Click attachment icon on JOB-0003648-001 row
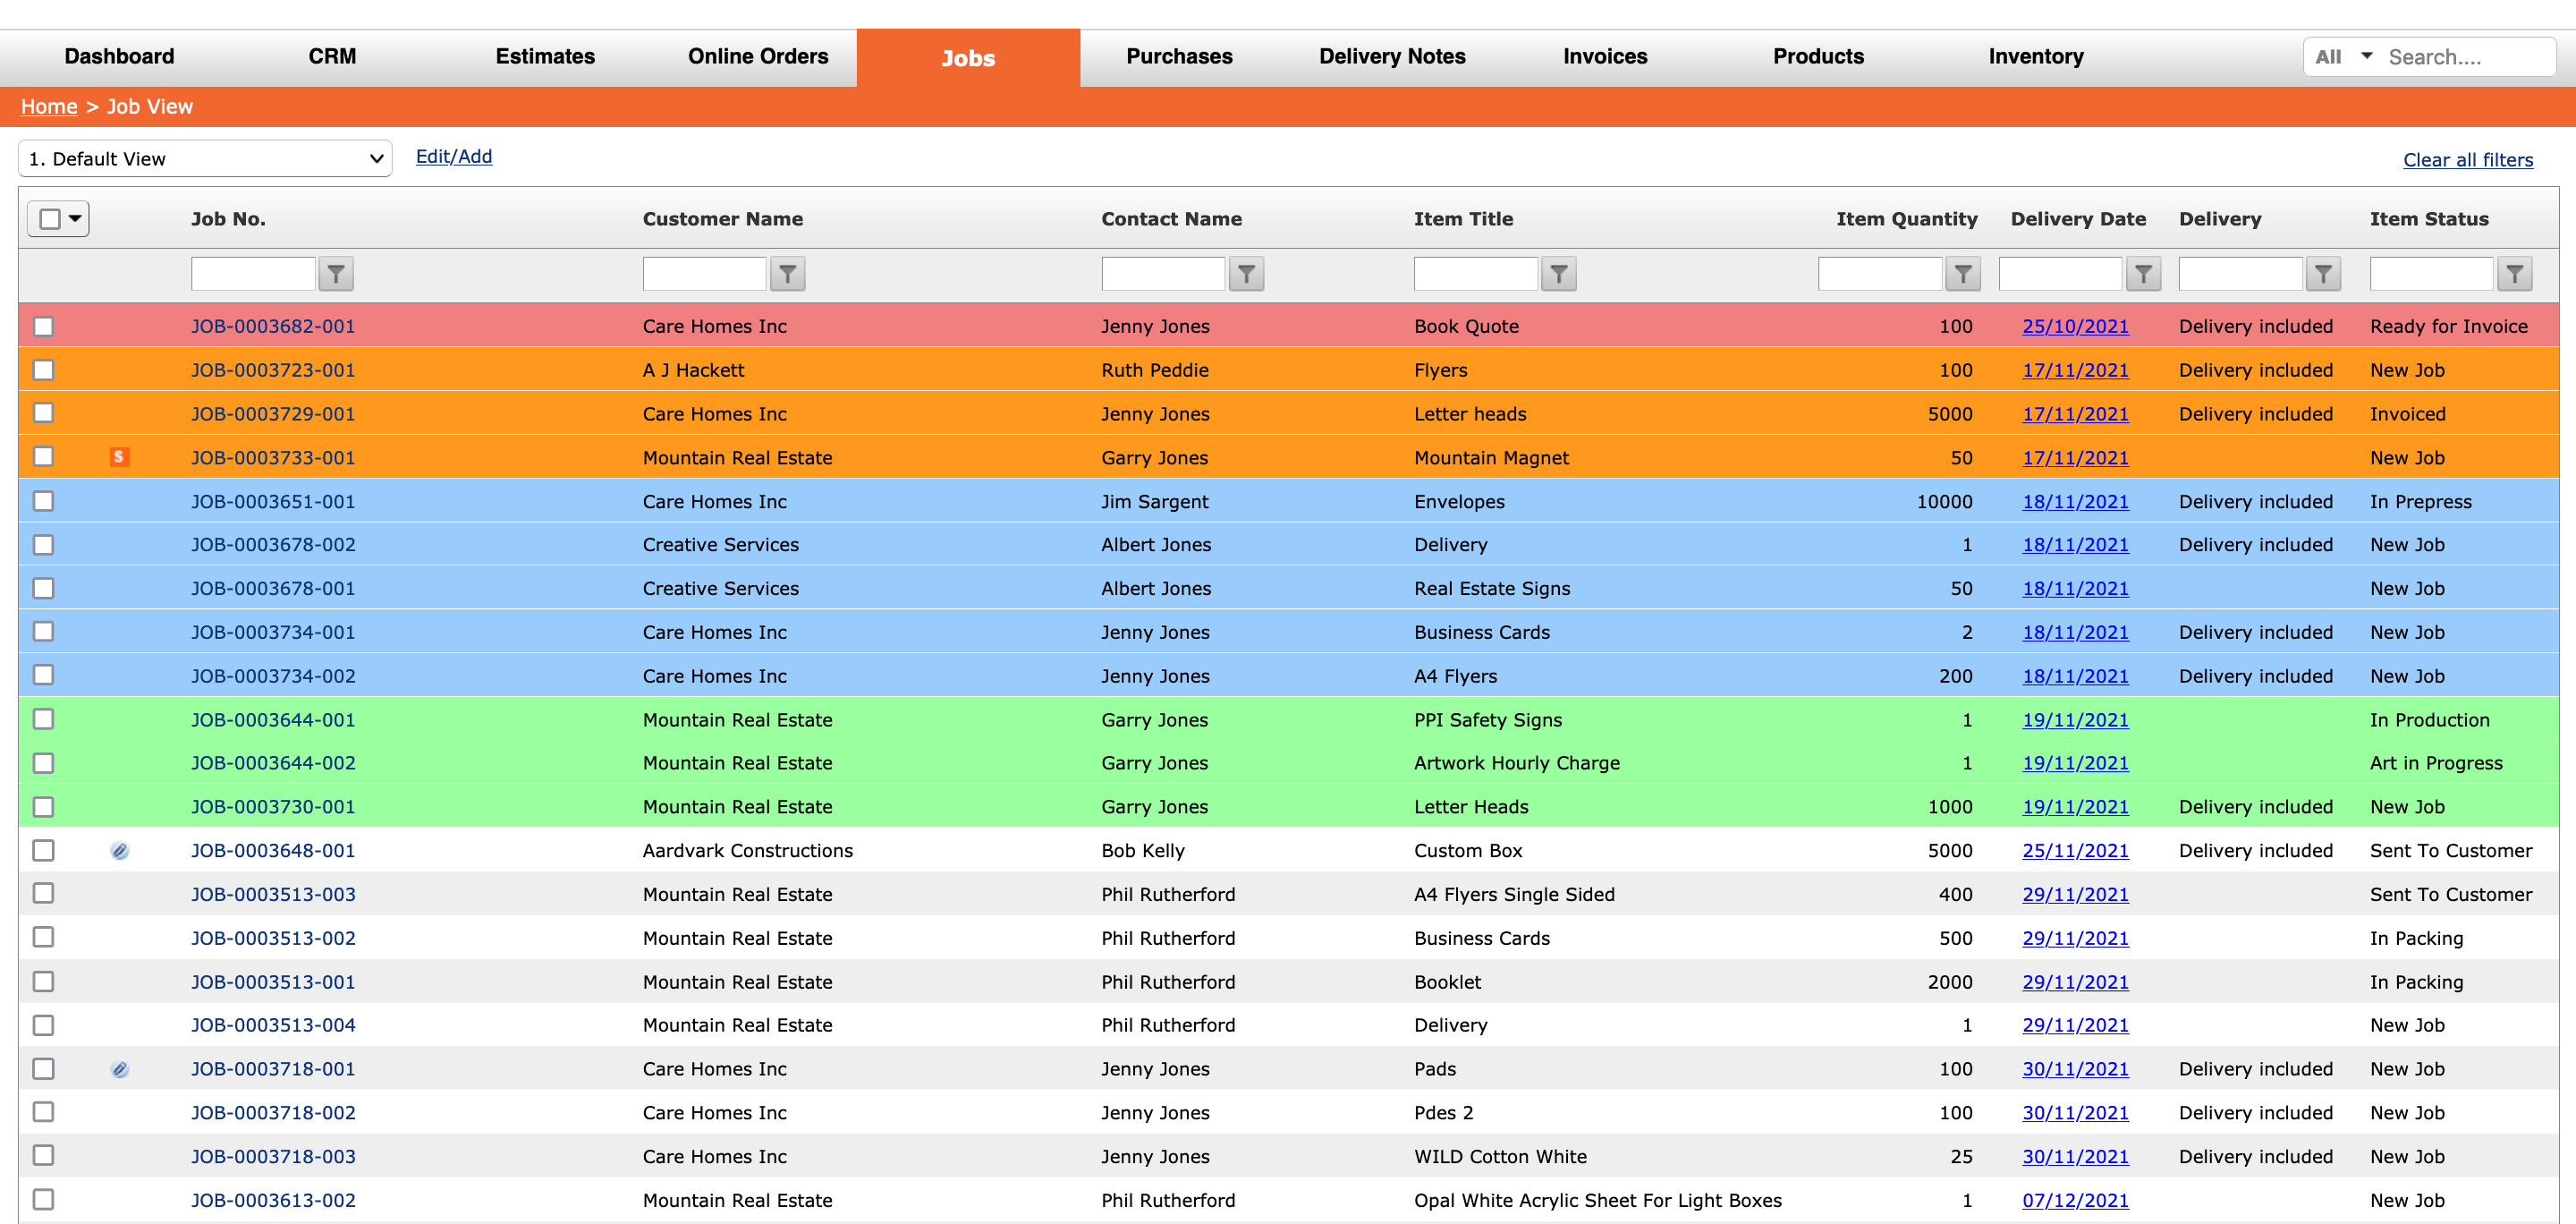This screenshot has width=2576, height=1224. [x=119, y=850]
